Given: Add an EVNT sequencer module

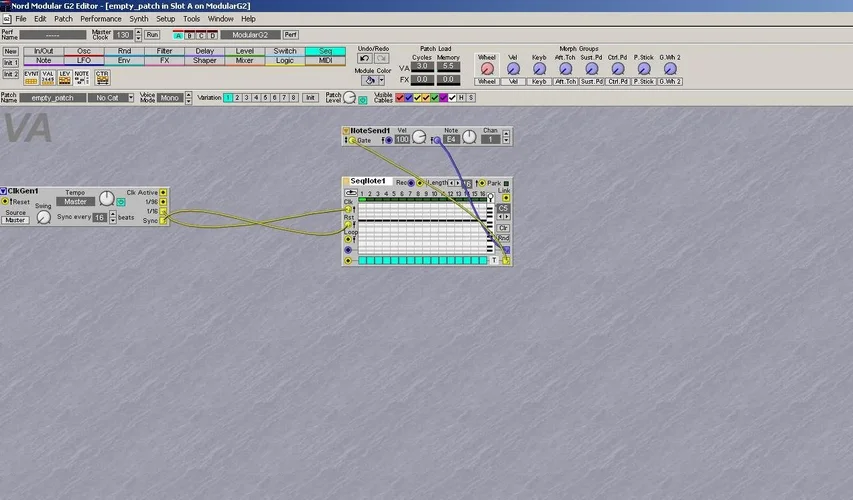Looking at the screenshot, I should [32, 76].
